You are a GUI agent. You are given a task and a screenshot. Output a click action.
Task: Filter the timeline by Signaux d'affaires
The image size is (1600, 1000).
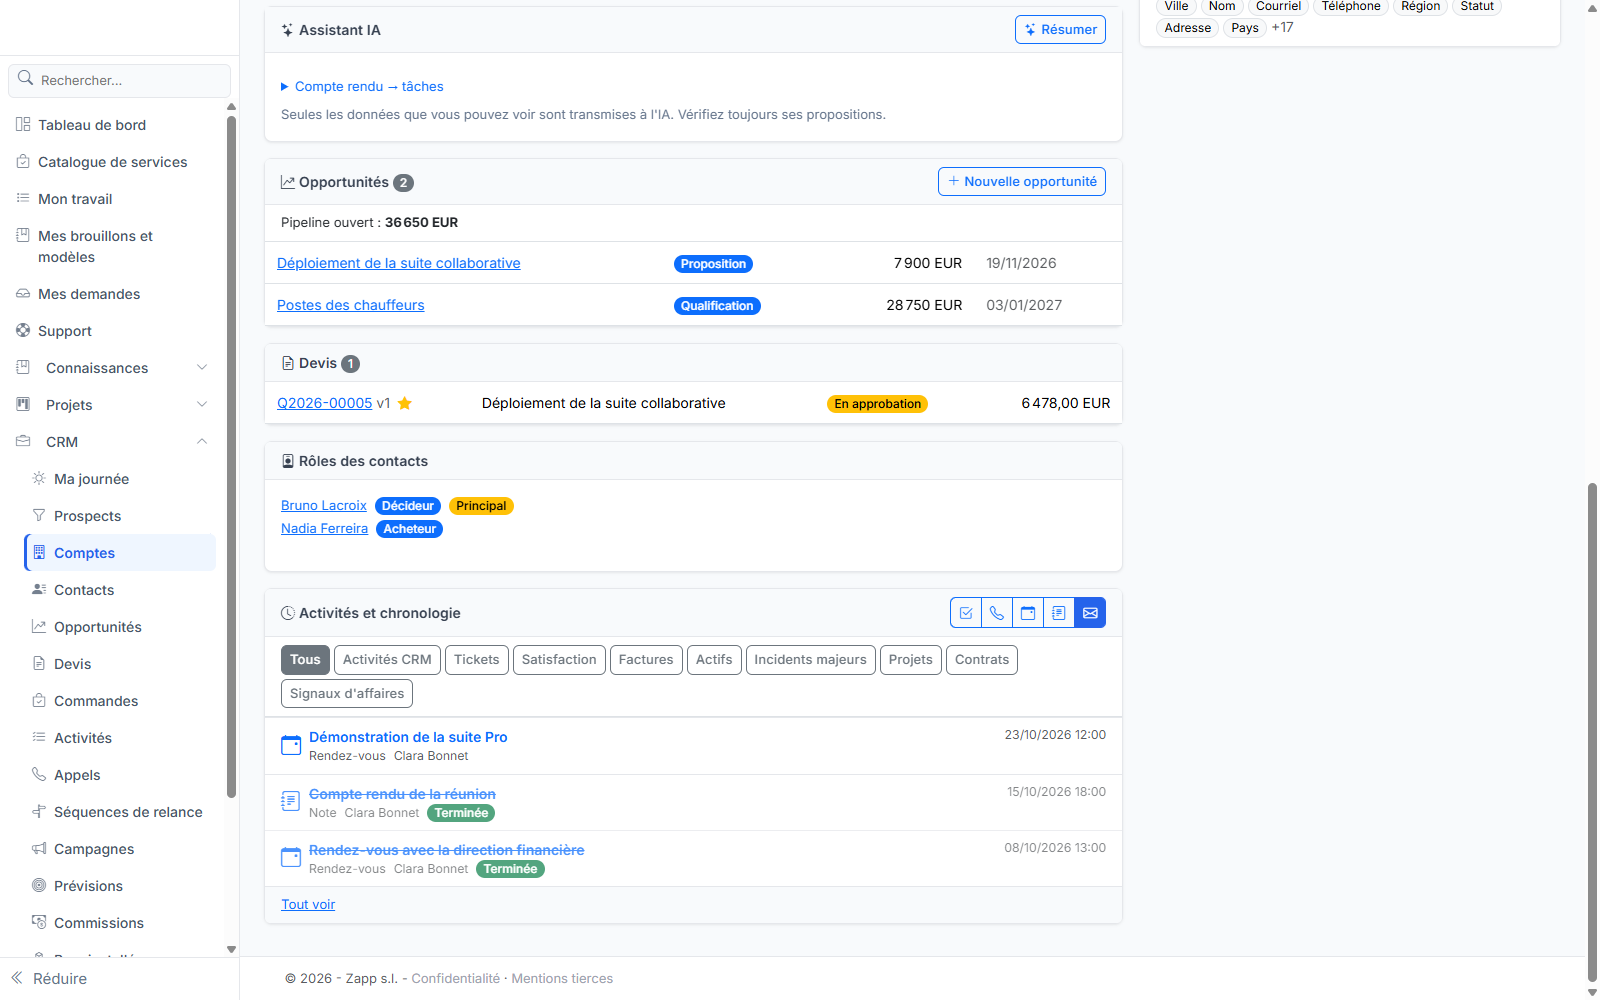point(347,694)
